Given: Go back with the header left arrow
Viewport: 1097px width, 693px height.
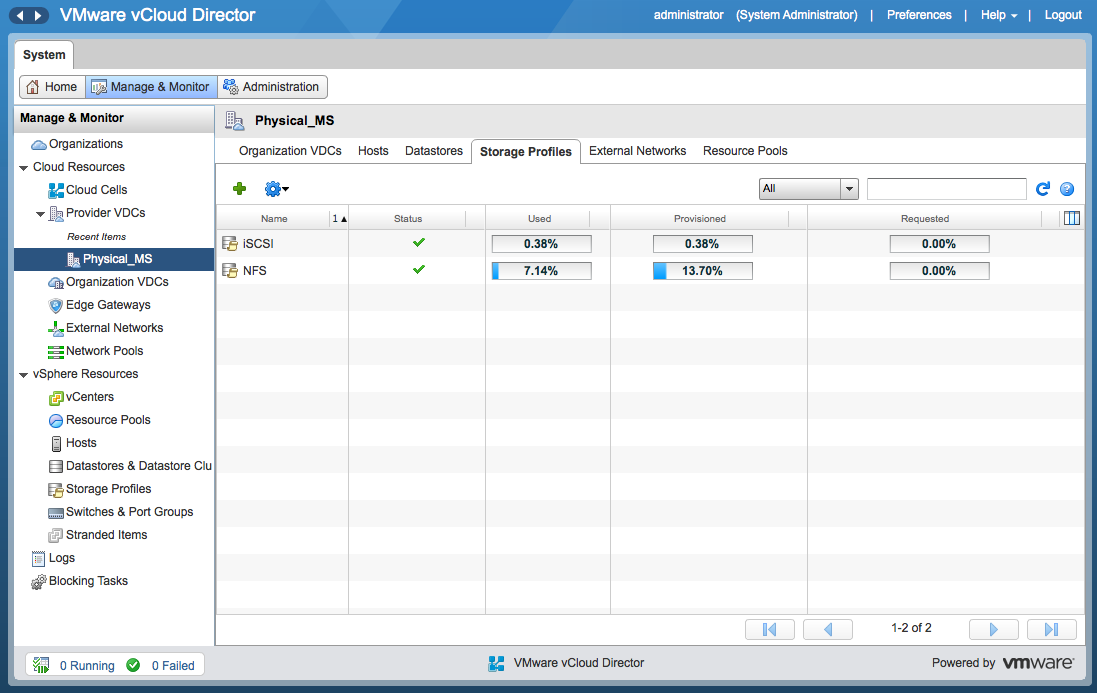Looking at the screenshot, I should pos(20,15).
